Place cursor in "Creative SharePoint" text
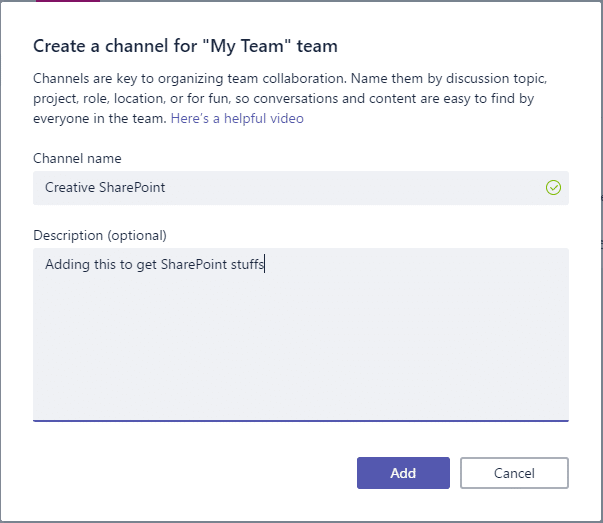 [x=105, y=188]
